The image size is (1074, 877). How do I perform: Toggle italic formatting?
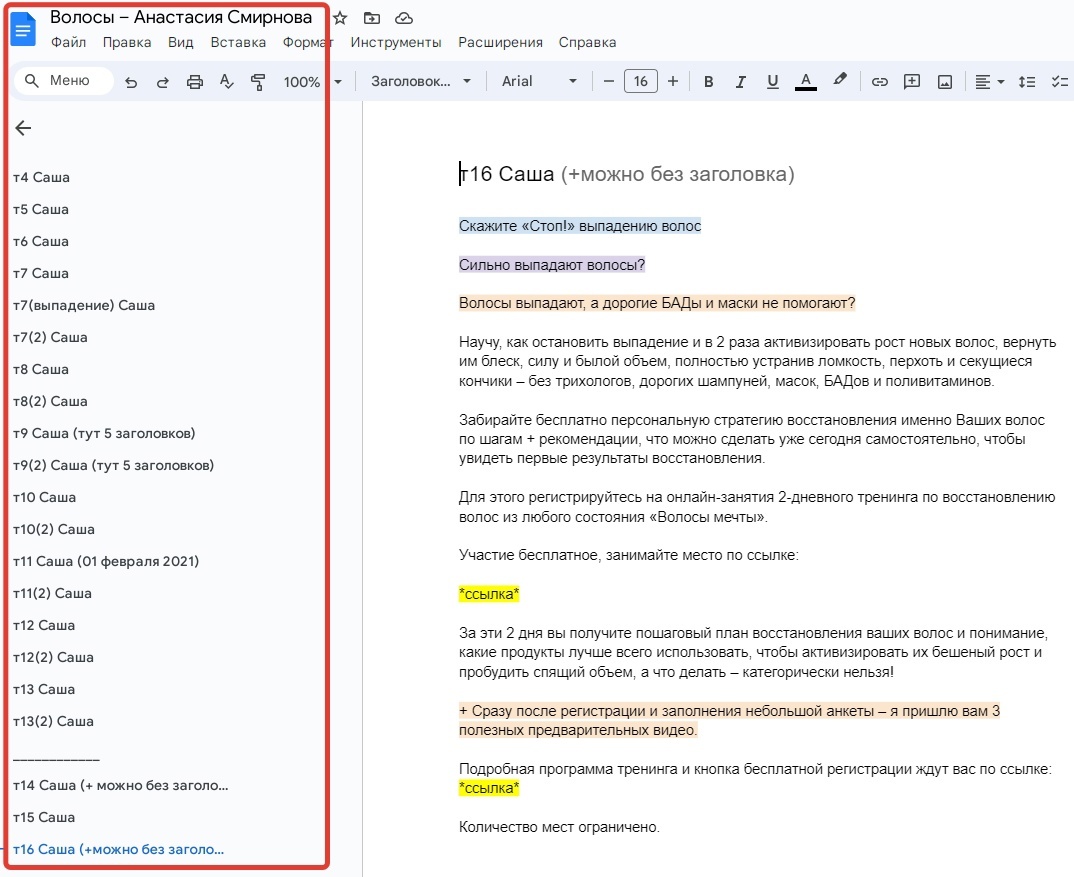click(x=740, y=82)
